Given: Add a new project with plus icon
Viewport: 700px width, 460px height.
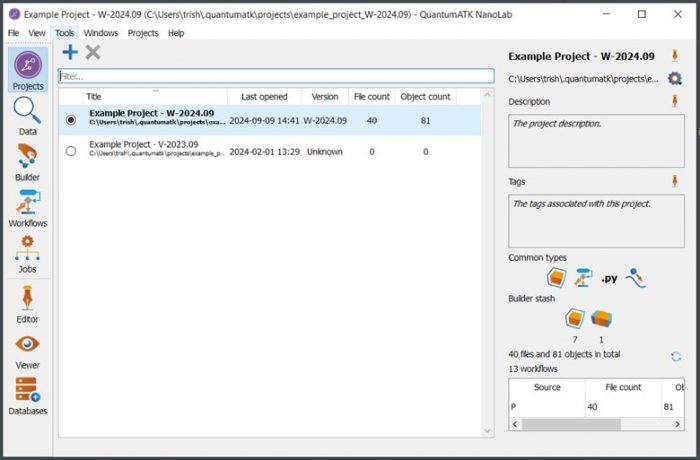Looking at the screenshot, I should tap(70, 52).
